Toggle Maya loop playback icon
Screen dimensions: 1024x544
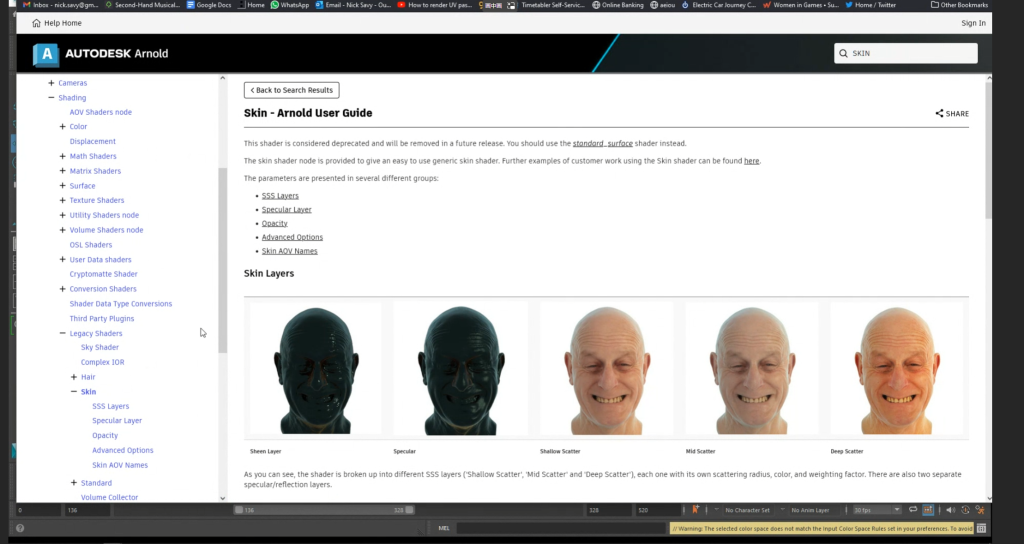pos(912,510)
